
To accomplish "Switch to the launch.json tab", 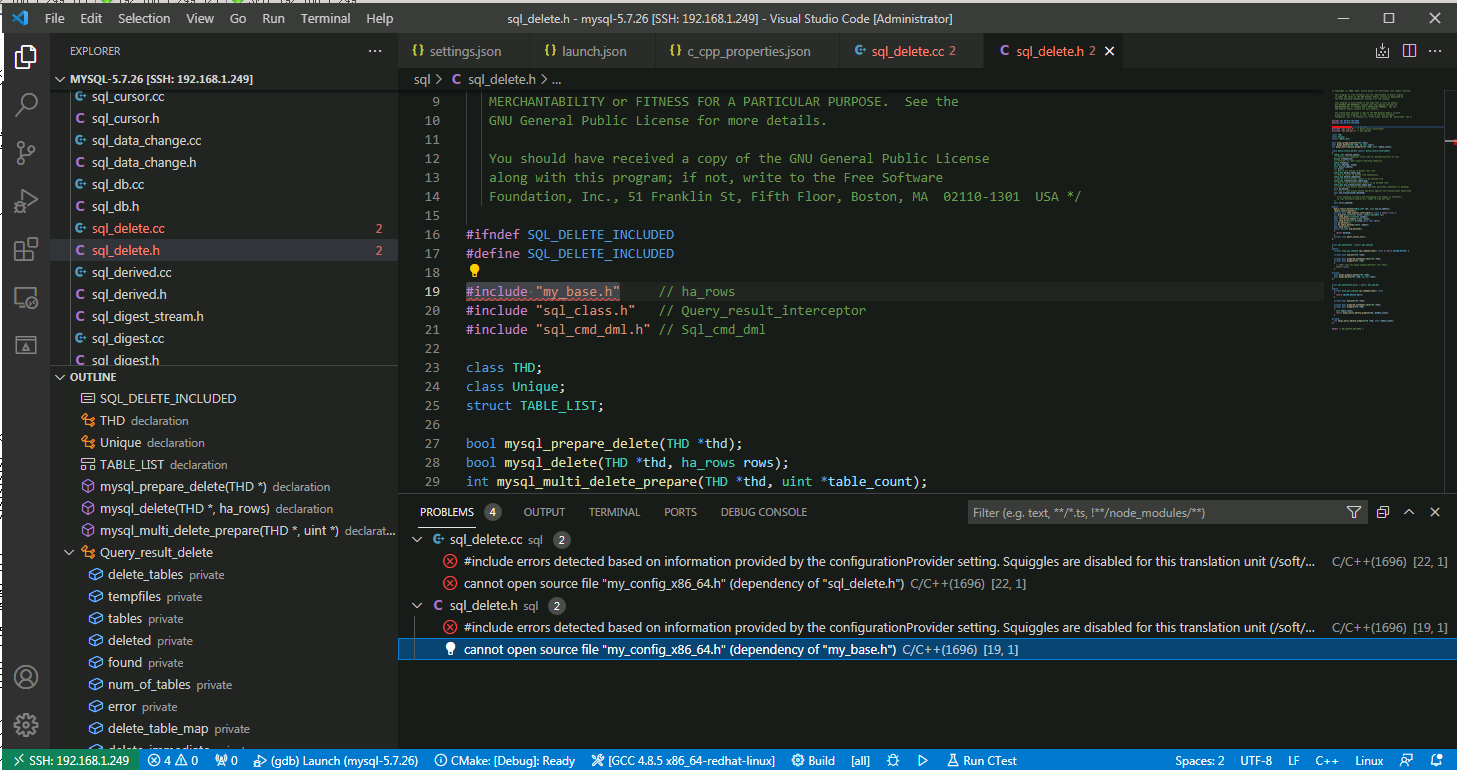I will (586, 51).
